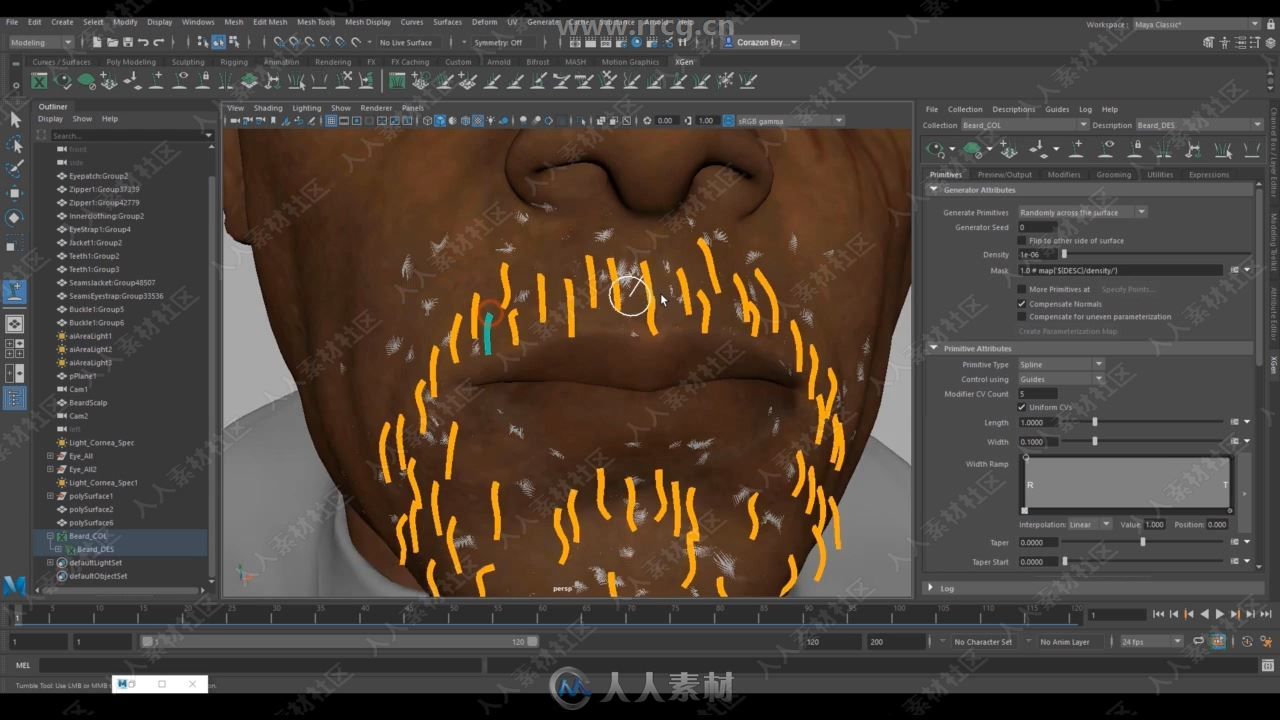This screenshot has height=720, width=1280.
Task: Click the Lasso Select tool in toolbox
Action: click(x=15, y=145)
